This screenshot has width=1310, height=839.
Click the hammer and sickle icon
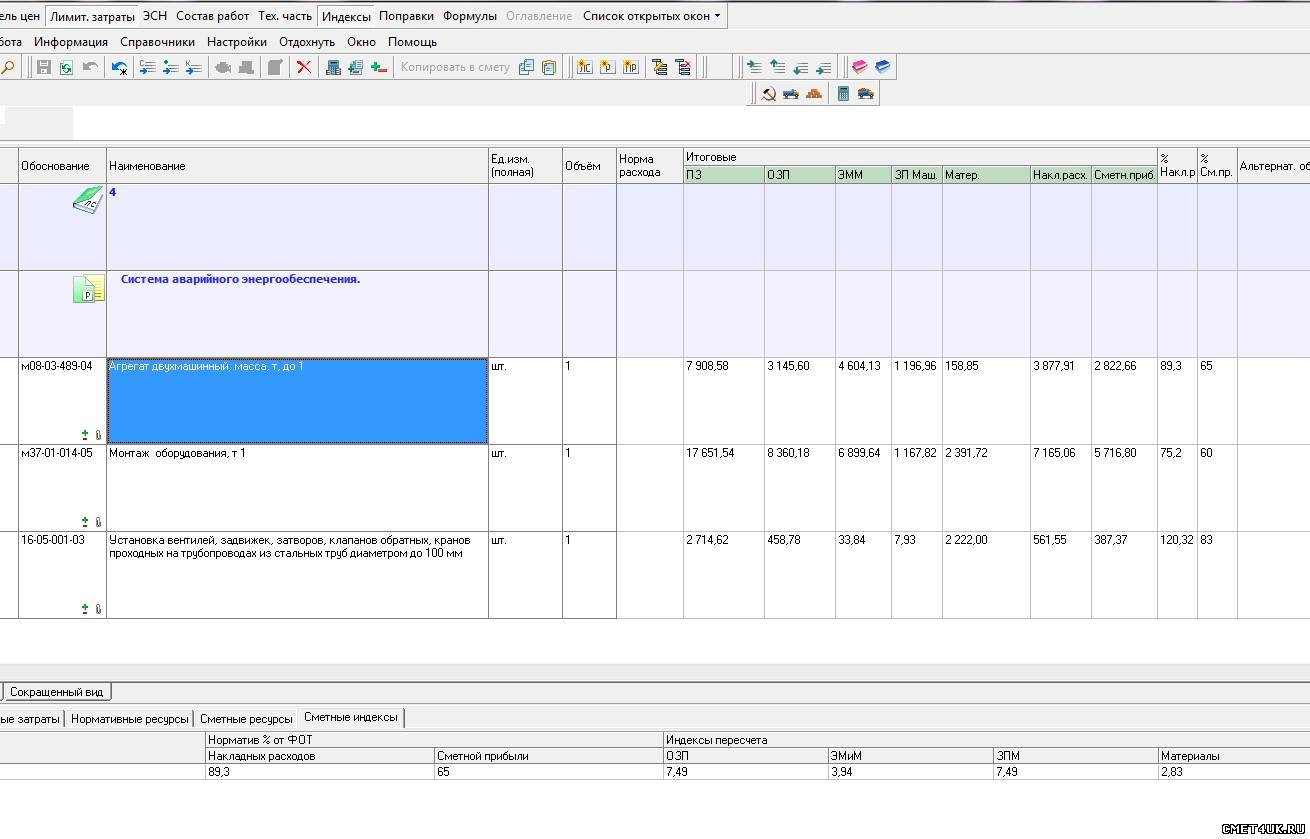768,94
